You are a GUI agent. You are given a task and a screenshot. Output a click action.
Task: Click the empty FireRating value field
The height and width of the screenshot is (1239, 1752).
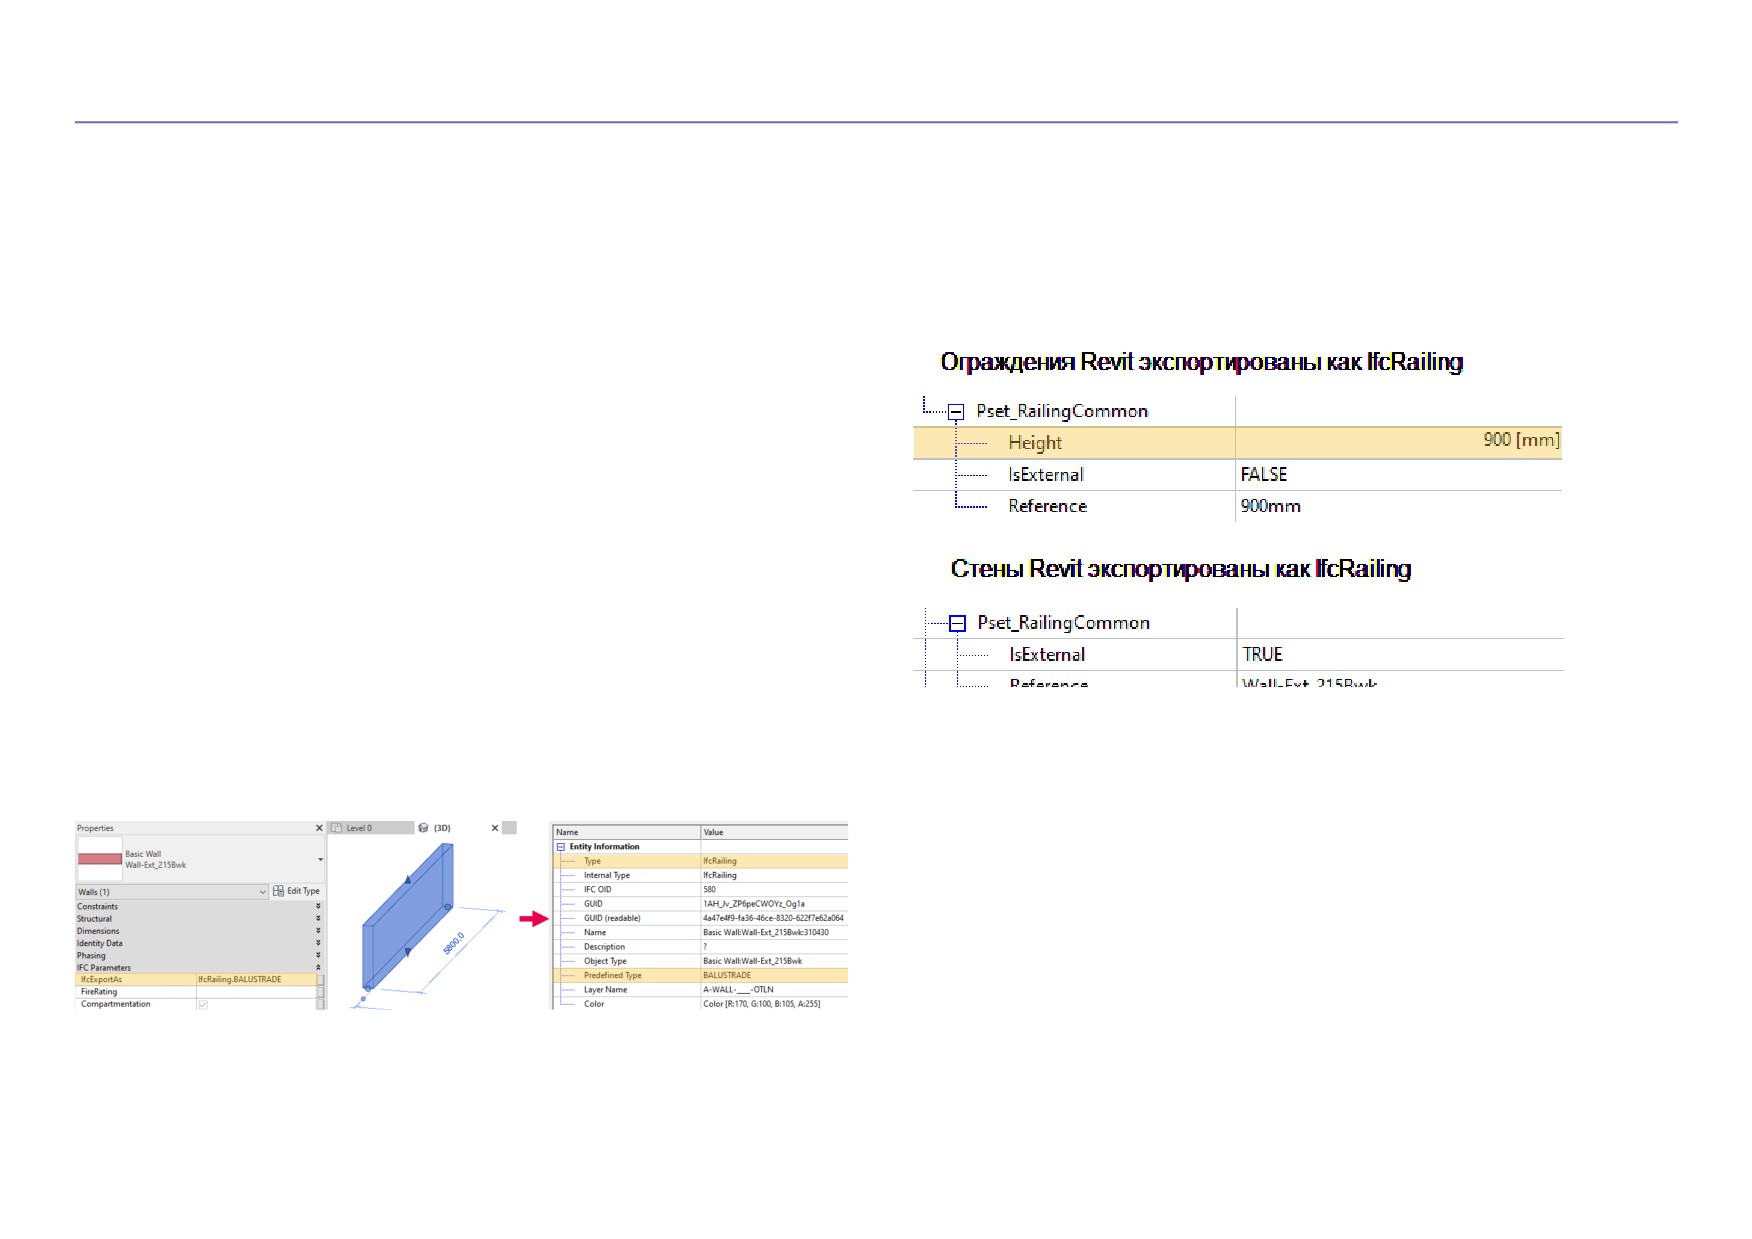256,992
